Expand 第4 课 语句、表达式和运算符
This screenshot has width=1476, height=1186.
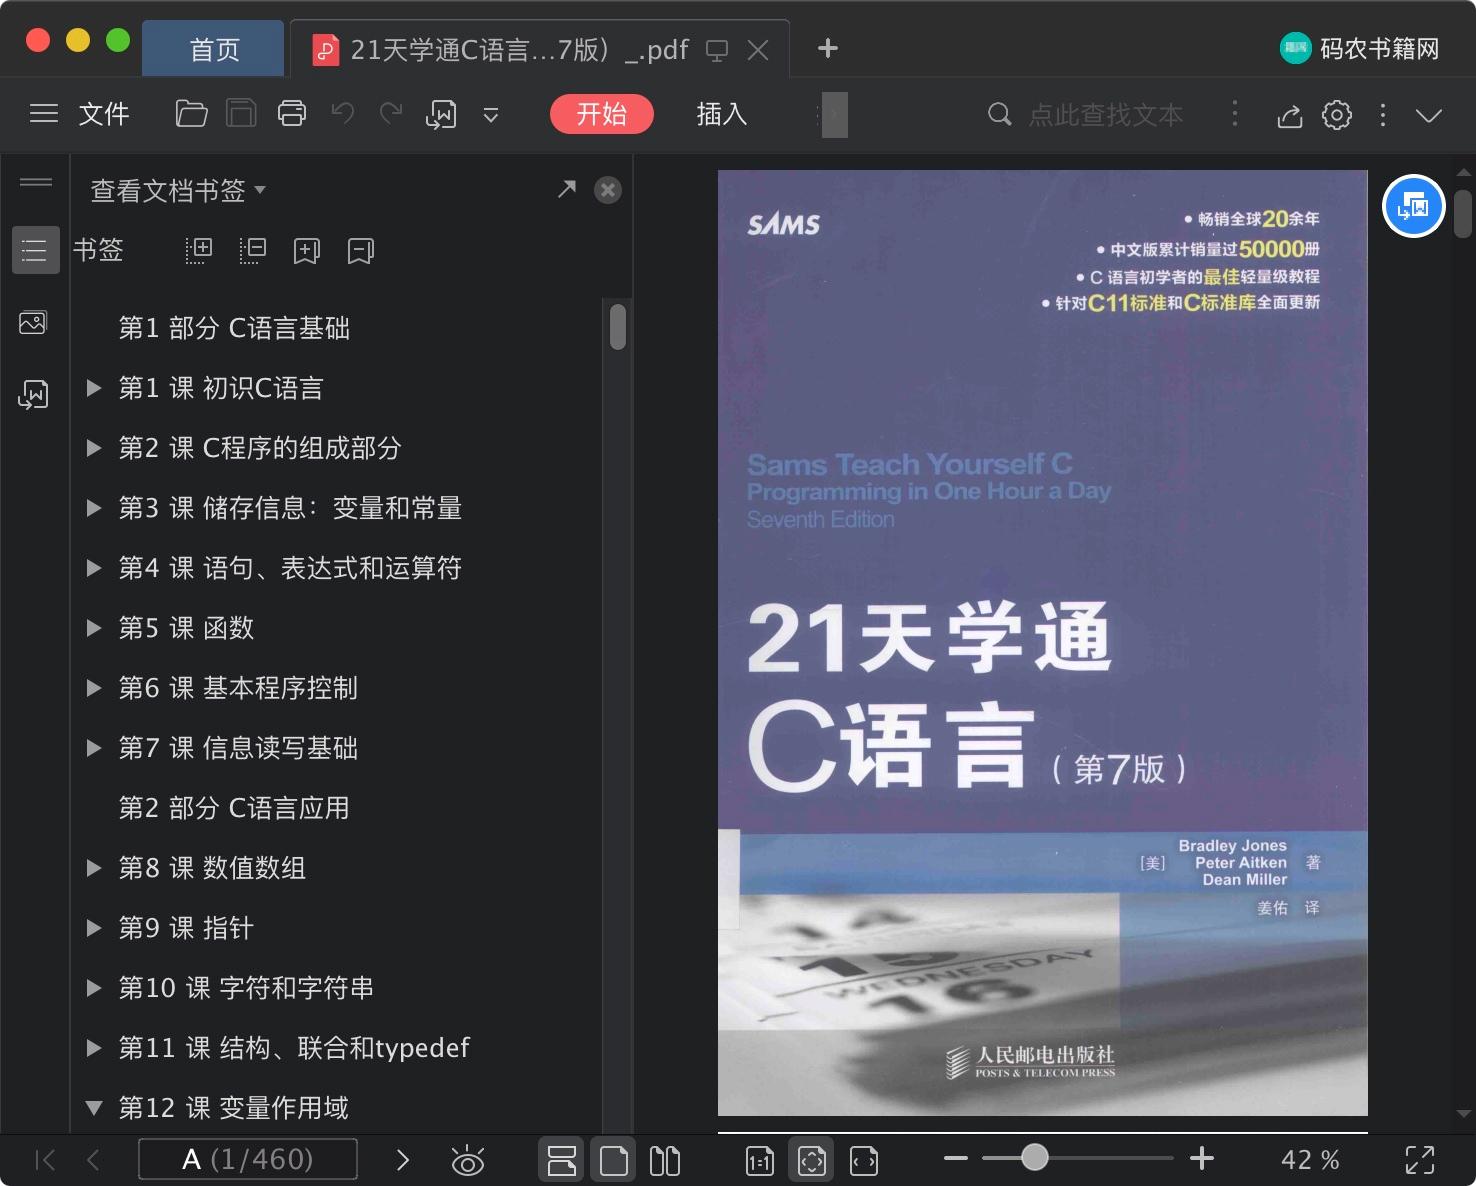coord(94,568)
